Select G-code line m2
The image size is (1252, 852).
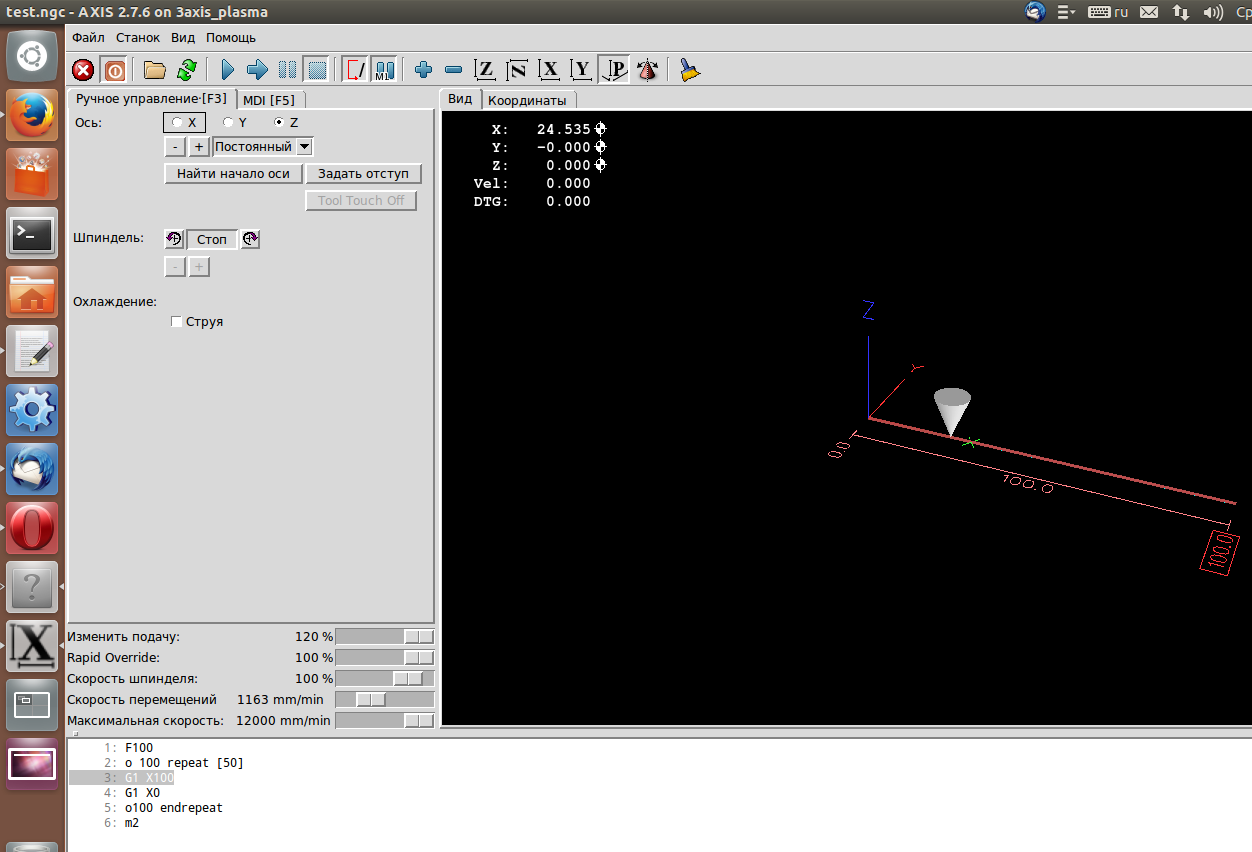(132, 823)
